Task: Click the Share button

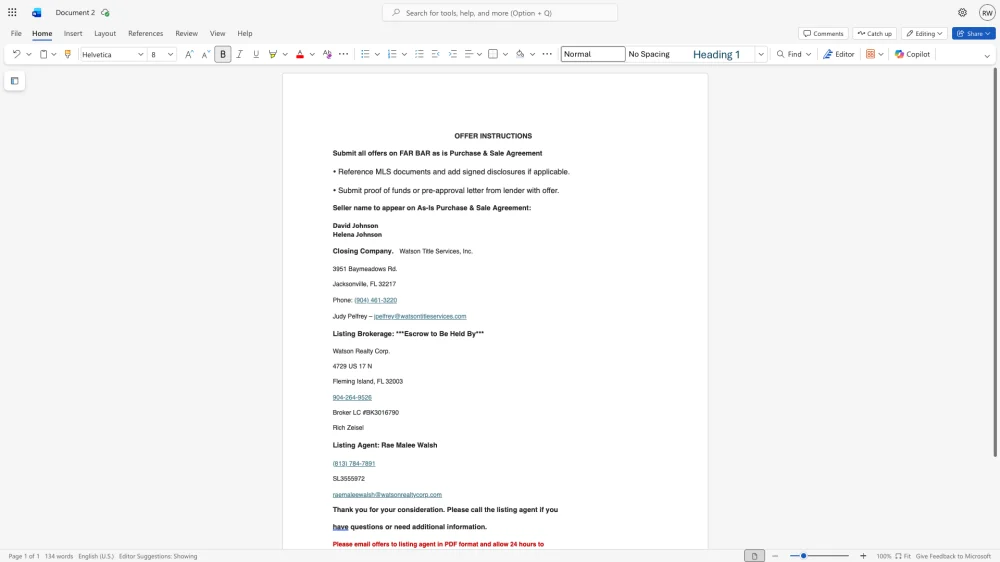Action: 974,33
